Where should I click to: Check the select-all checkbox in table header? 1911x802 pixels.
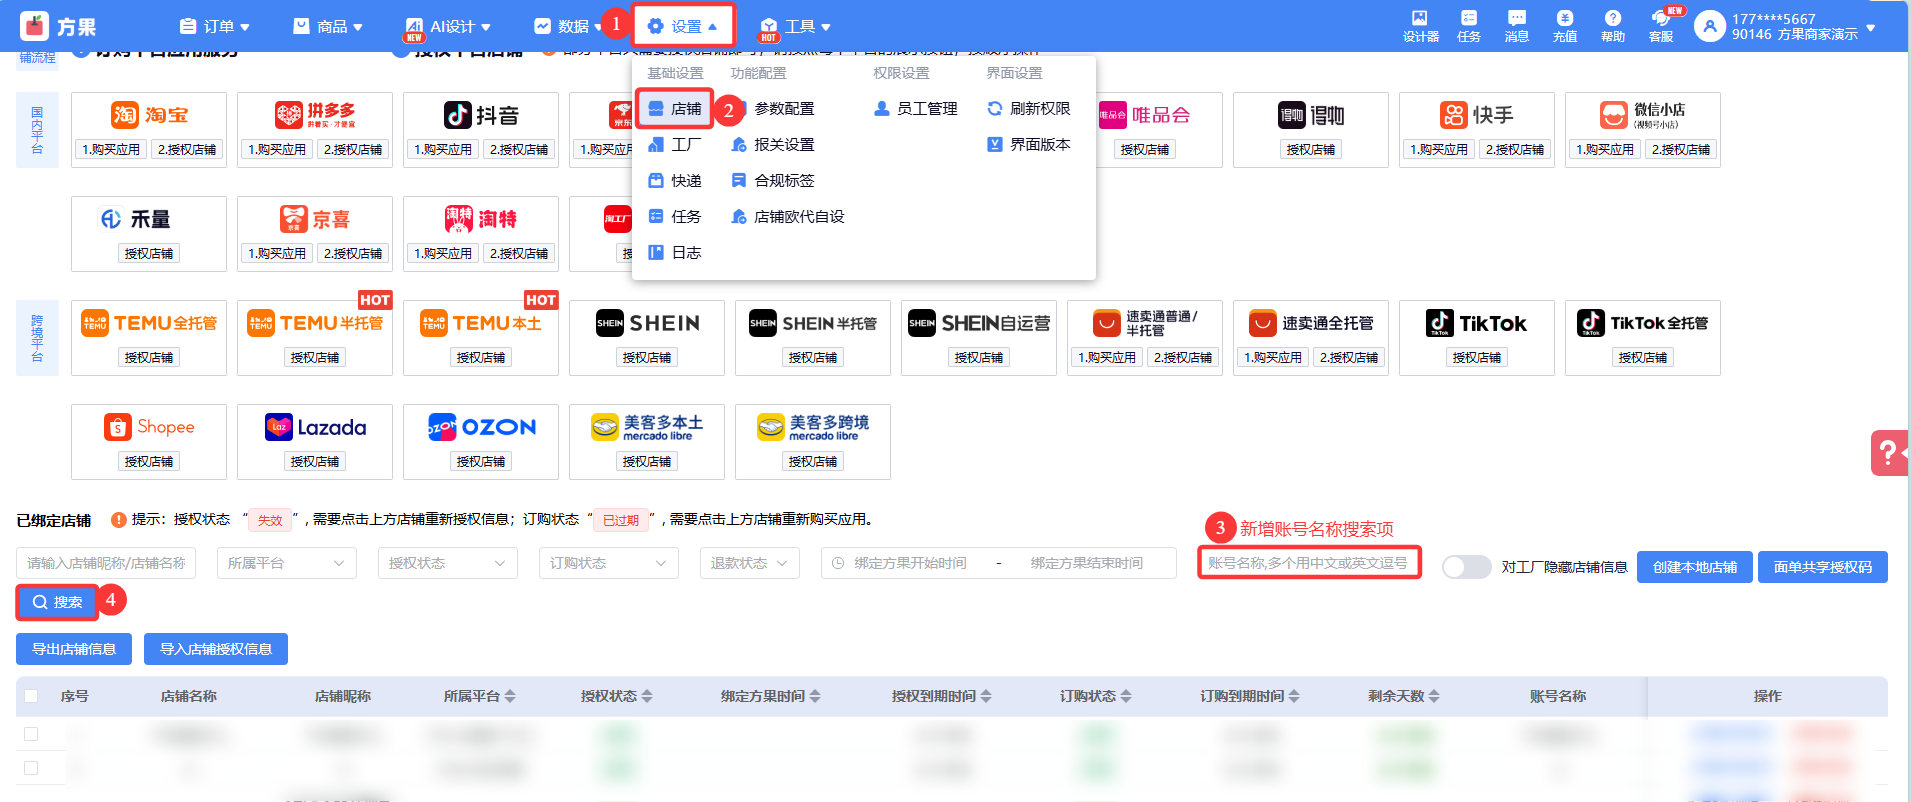tap(31, 696)
